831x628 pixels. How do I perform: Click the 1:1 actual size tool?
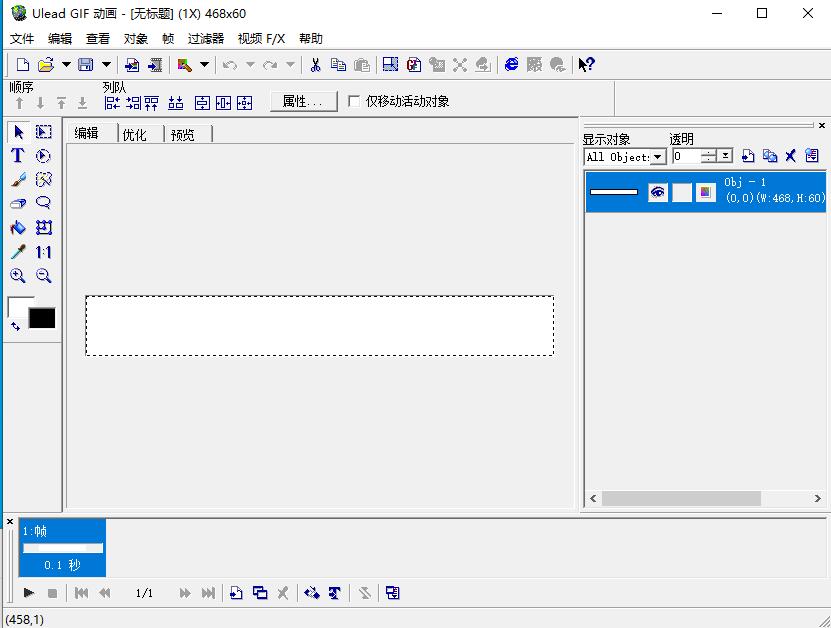point(43,252)
